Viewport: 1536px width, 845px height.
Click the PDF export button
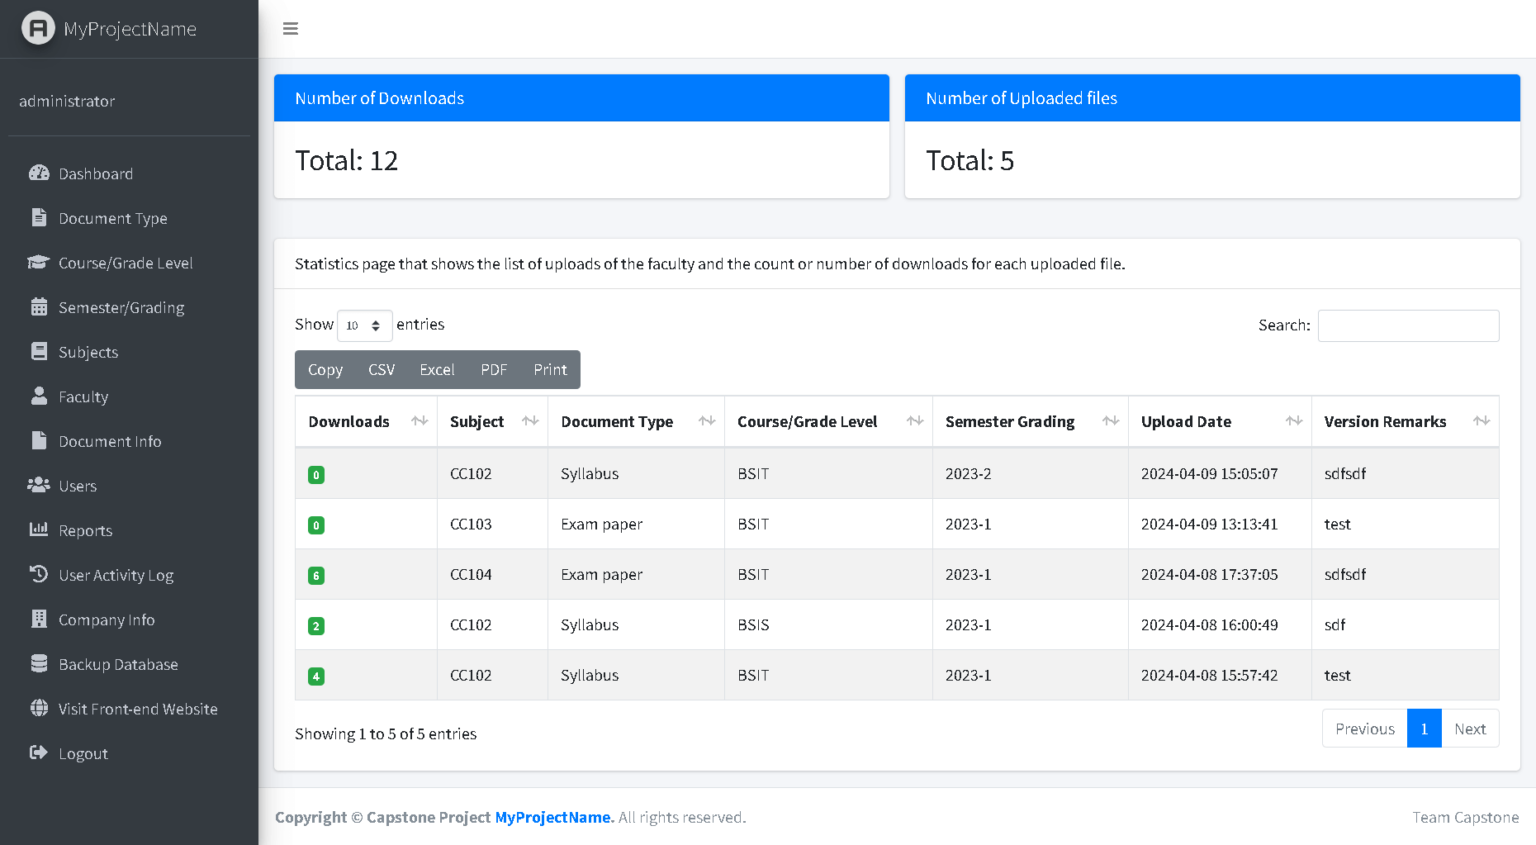[493, 369]
